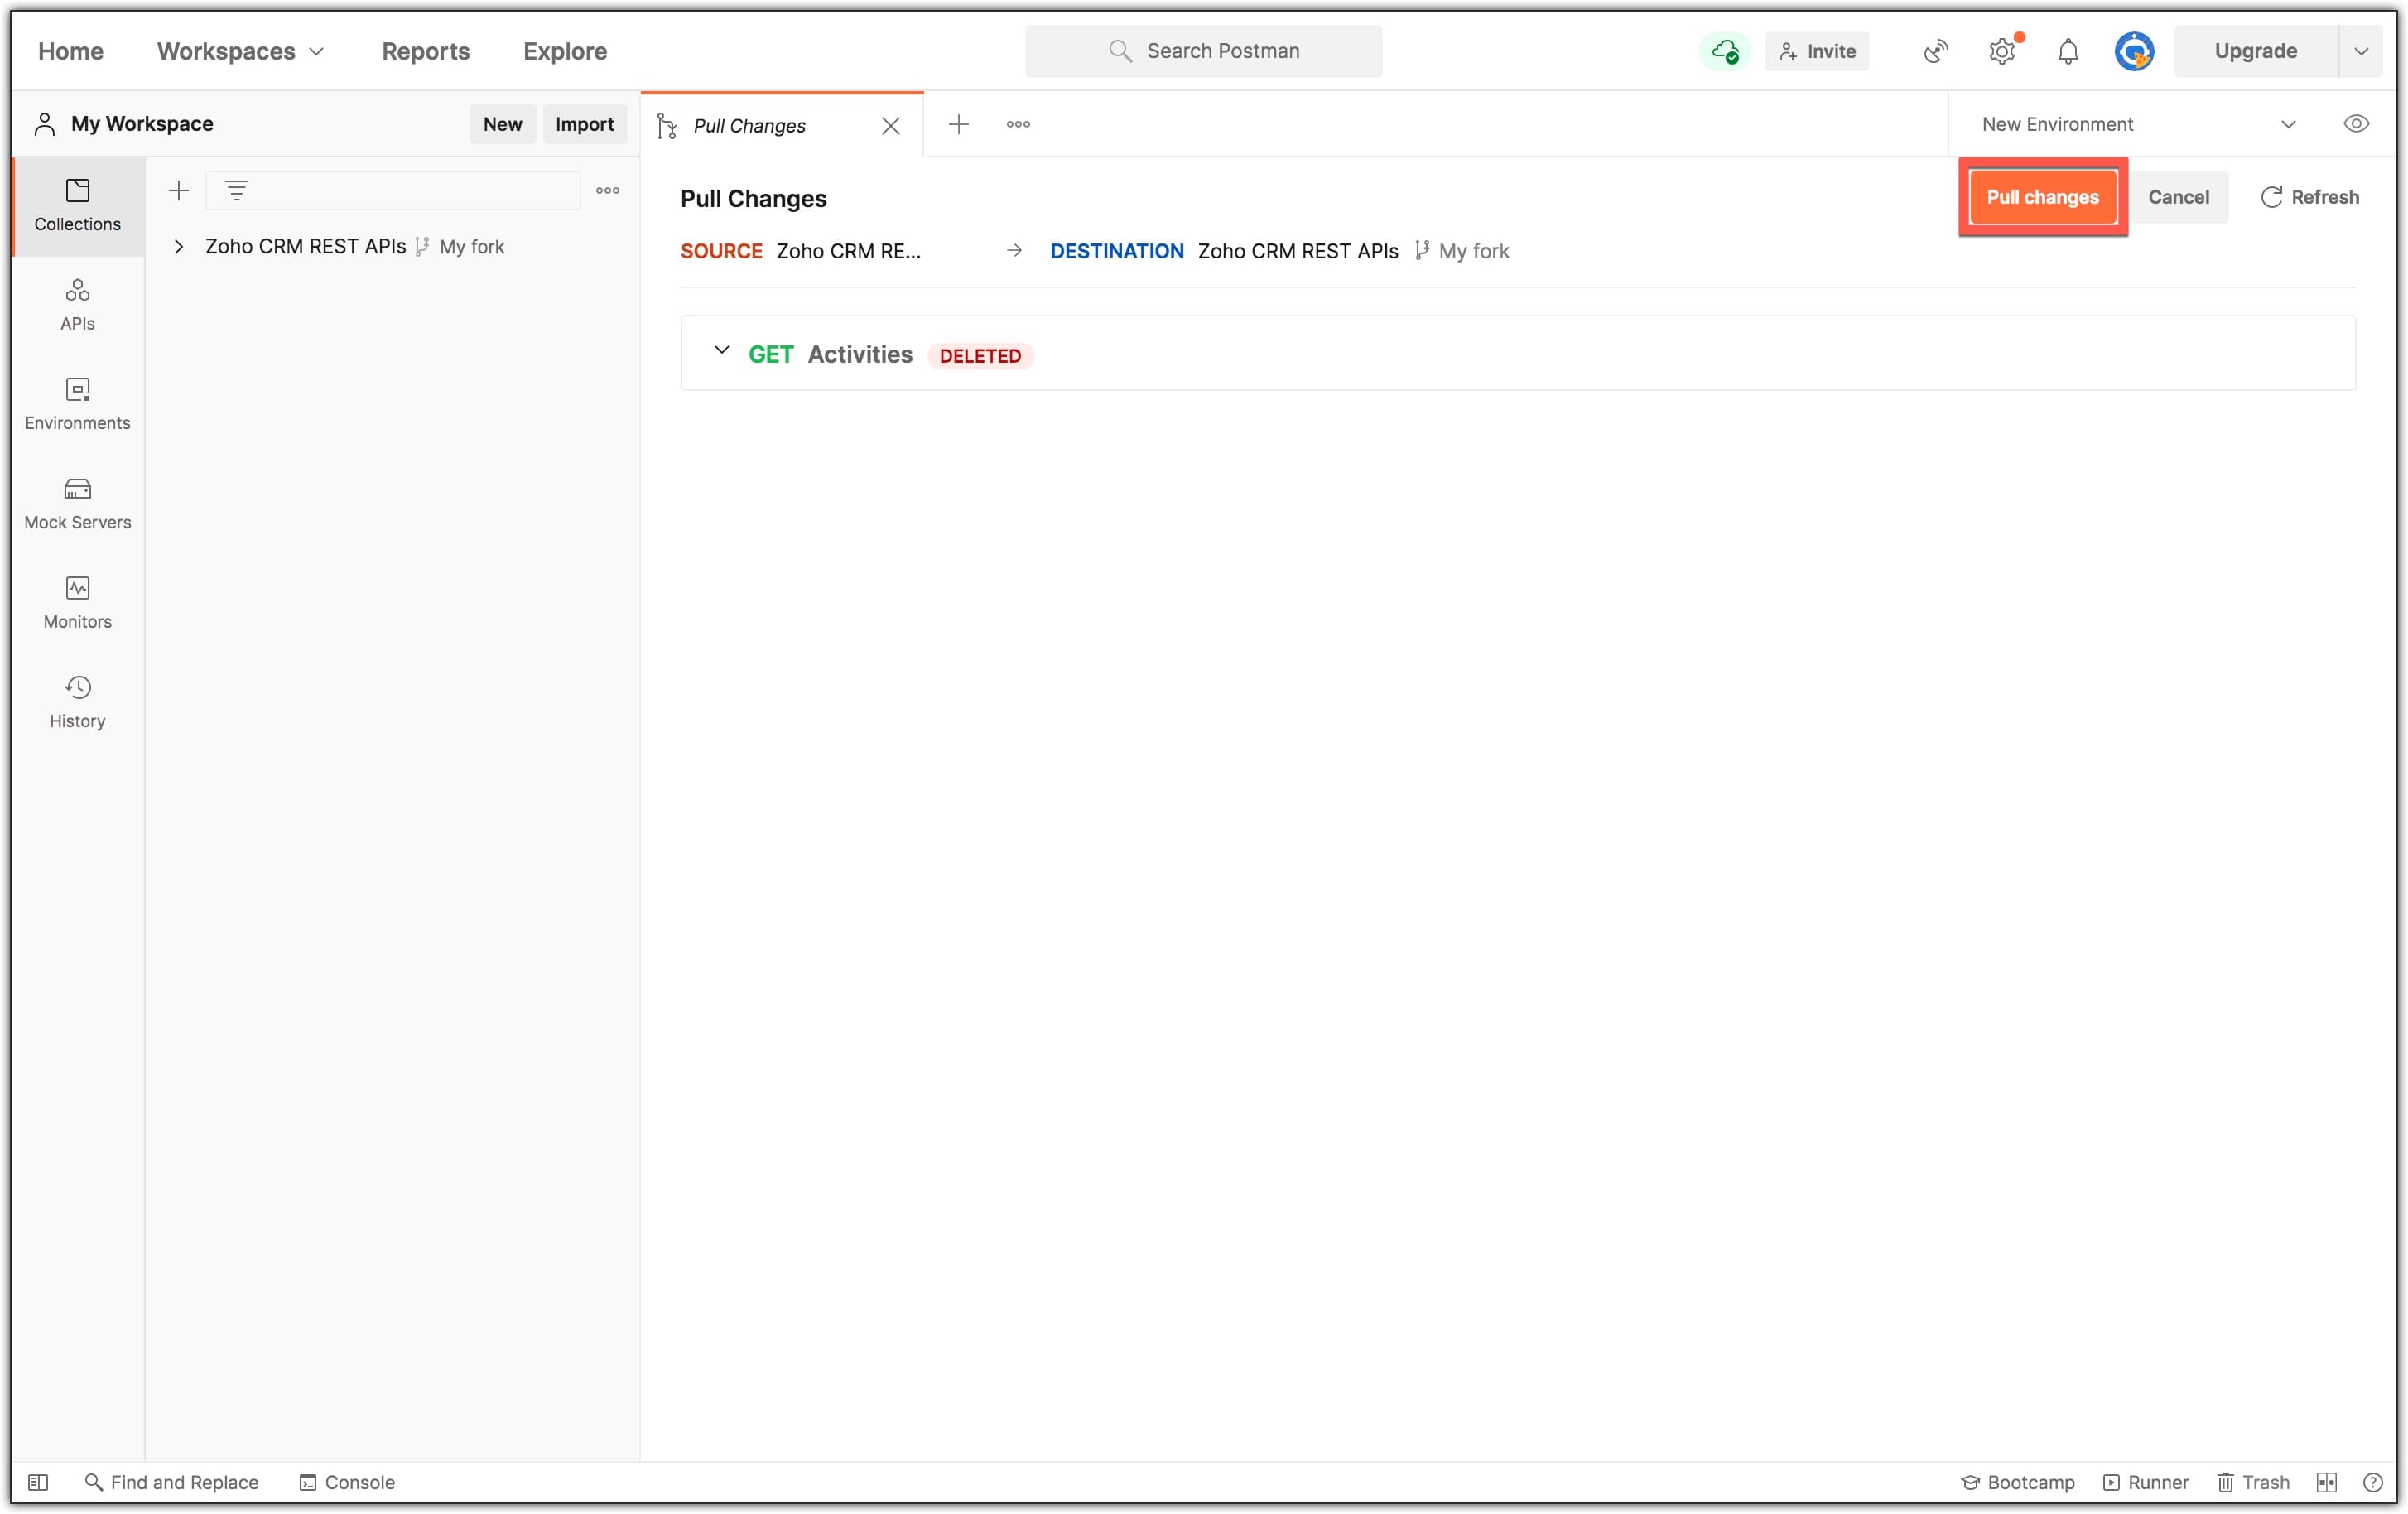Viewport: 2408px width, 1514px height.
Task: Click the Search Postman field
Action: [x=1204, y=51]
